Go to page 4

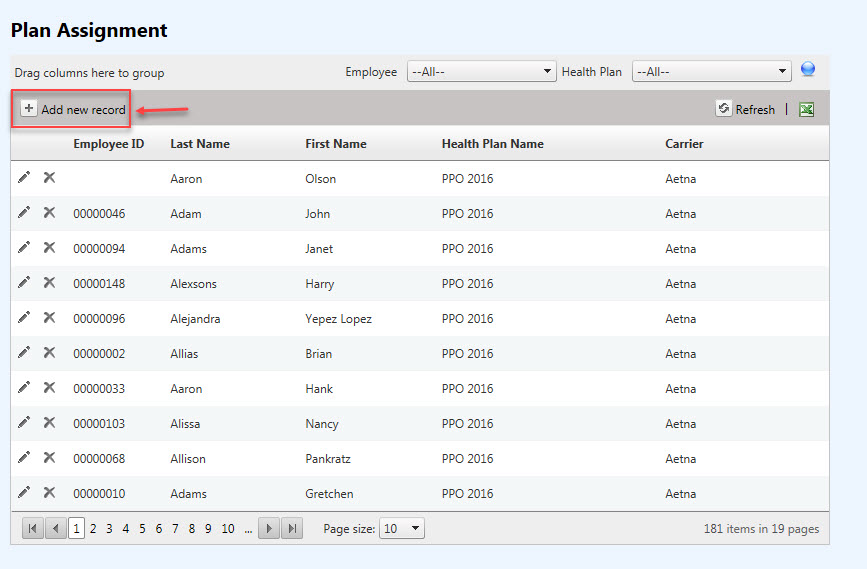coord(126,529)
